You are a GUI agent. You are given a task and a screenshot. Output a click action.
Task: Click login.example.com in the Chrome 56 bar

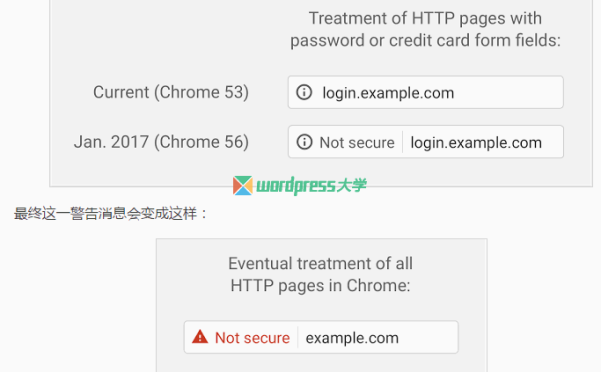(x=476, y=143)
